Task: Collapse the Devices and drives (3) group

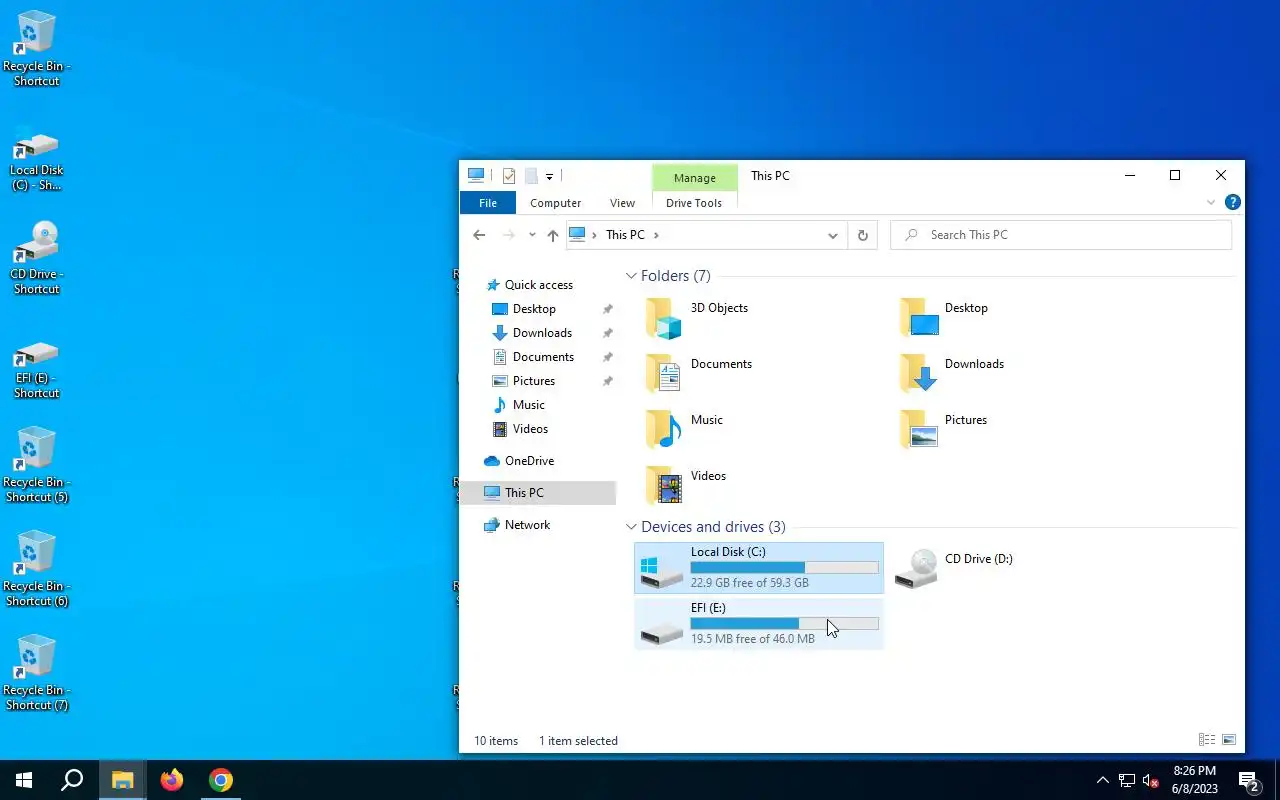Action: click(x=631, y=527)
